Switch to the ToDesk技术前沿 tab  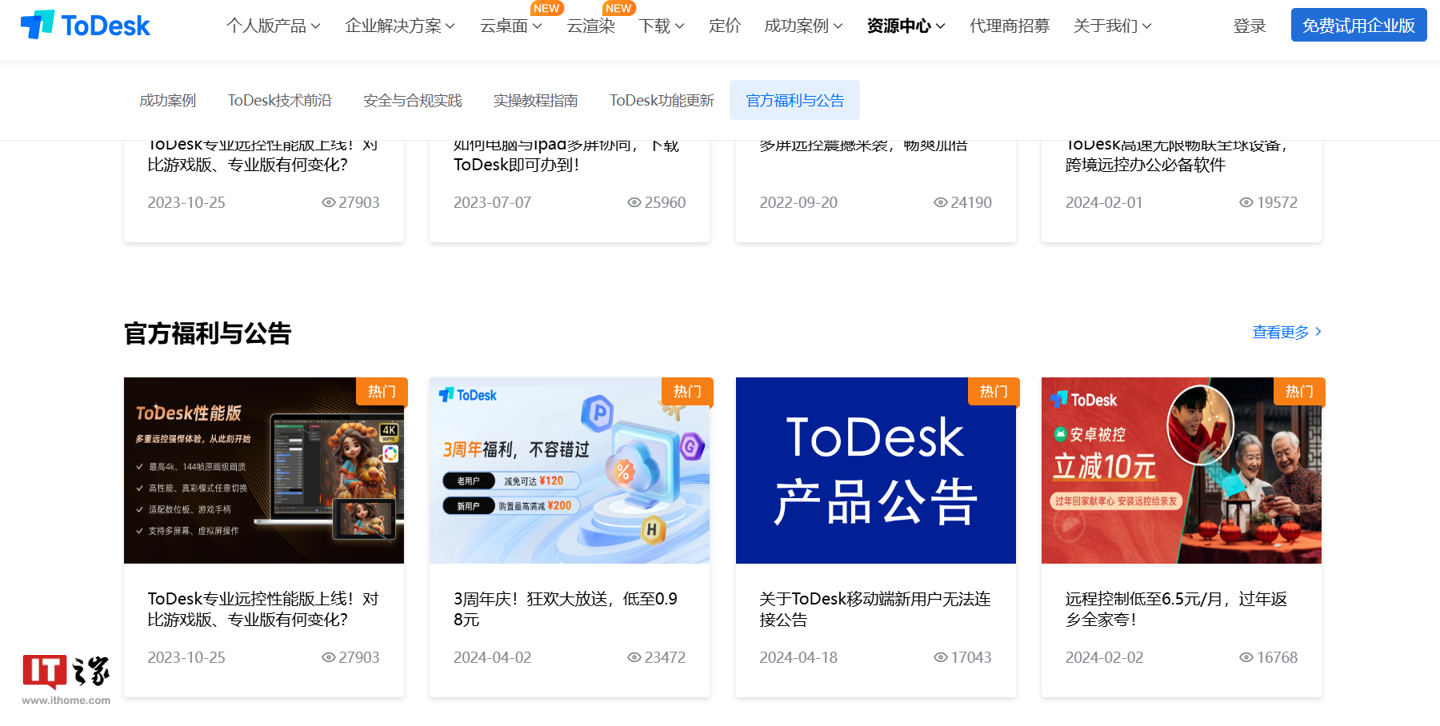coord(279,100)
